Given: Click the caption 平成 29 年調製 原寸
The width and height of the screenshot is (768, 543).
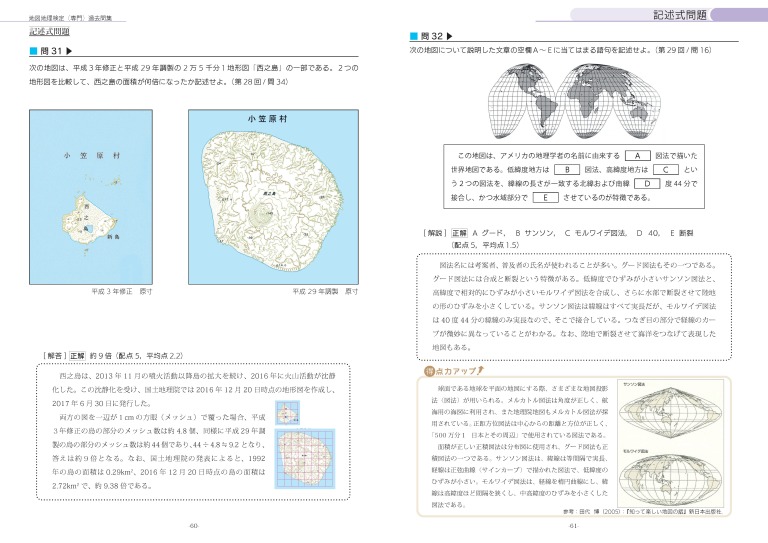Looking at the screenshot, I should (325, 291).
